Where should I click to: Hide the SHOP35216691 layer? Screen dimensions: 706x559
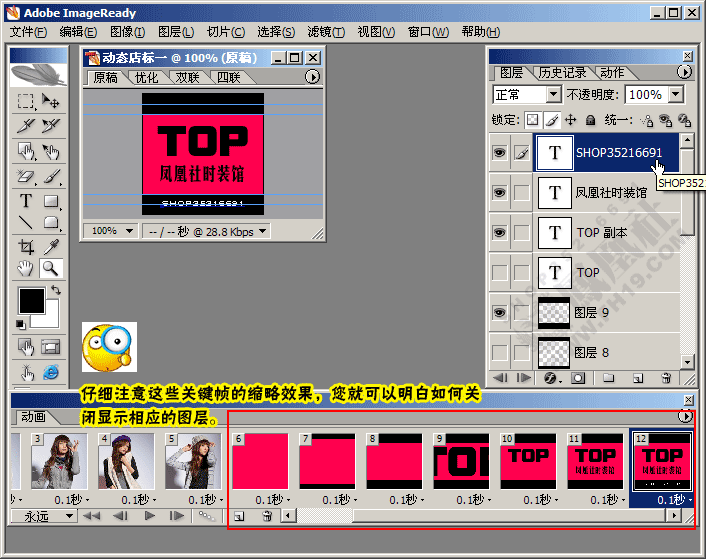click(x=499, y=153)
